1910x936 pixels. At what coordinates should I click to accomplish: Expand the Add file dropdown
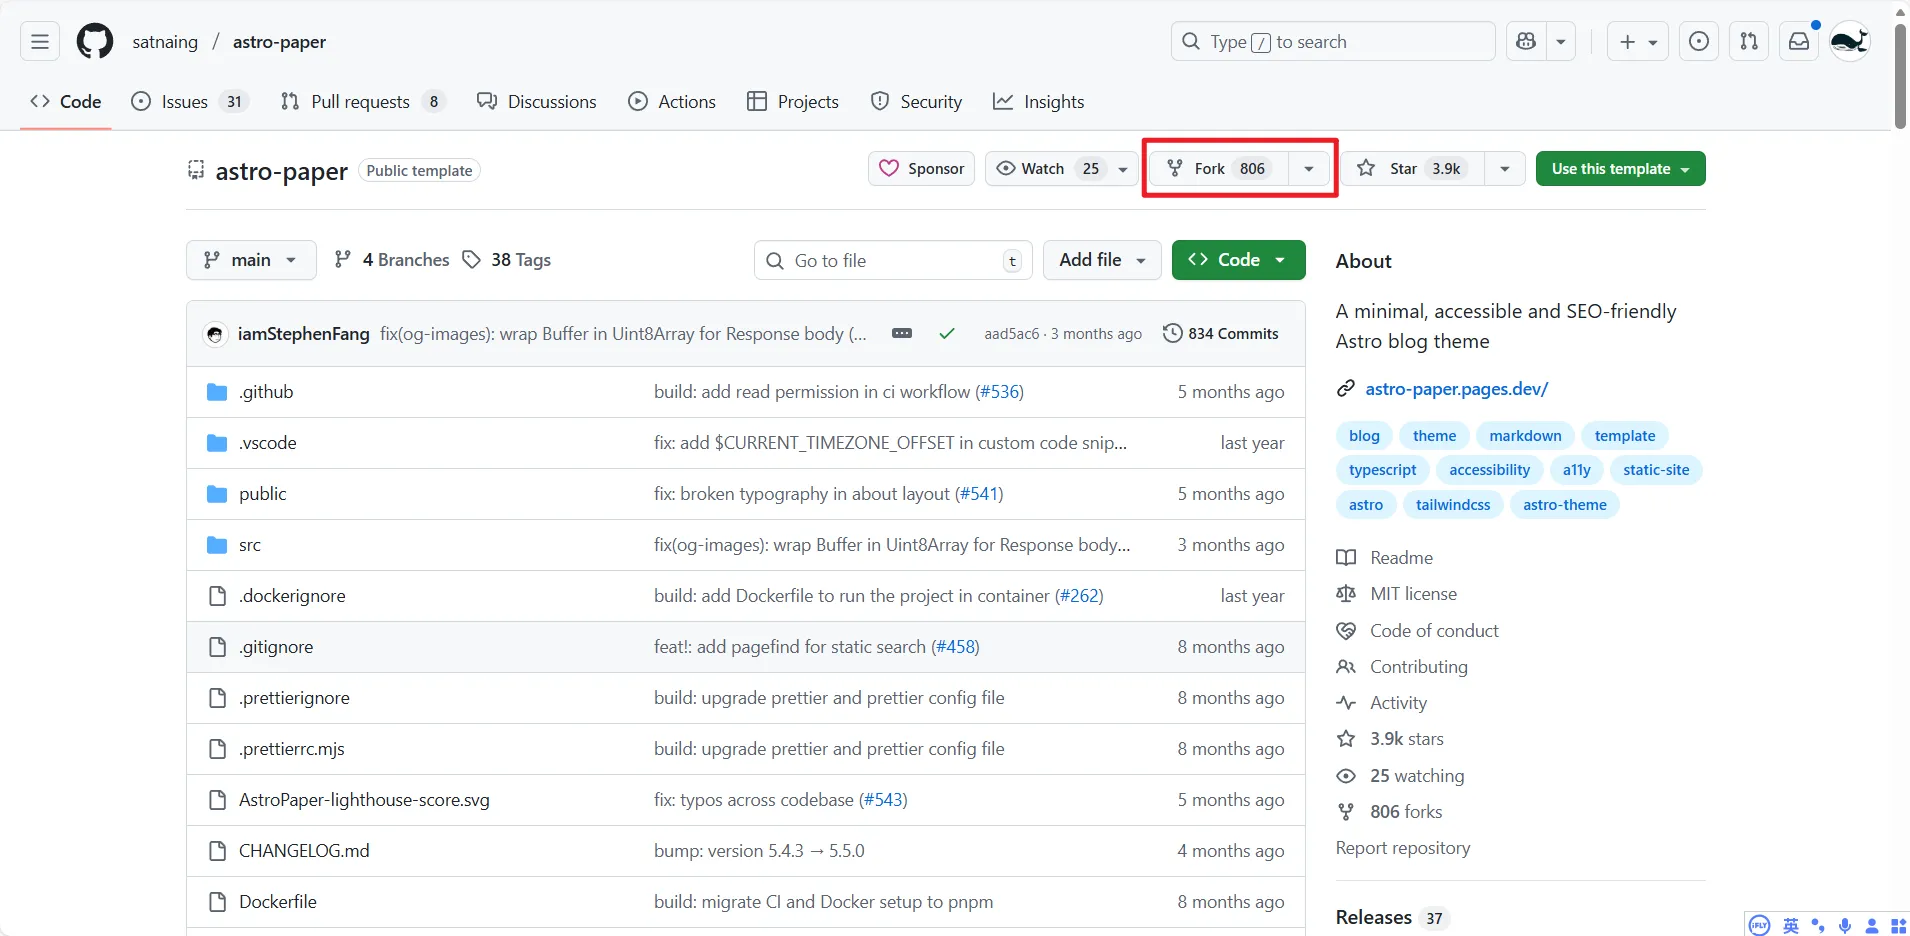click(x=1101, y=260)
